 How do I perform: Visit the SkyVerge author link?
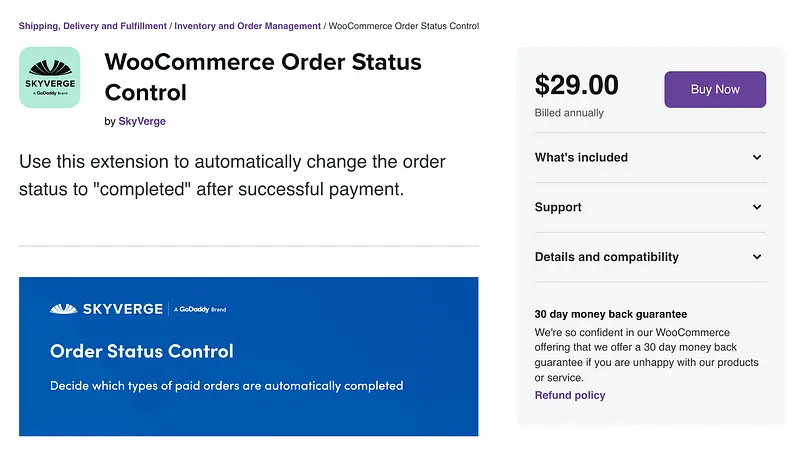[142, 122]
